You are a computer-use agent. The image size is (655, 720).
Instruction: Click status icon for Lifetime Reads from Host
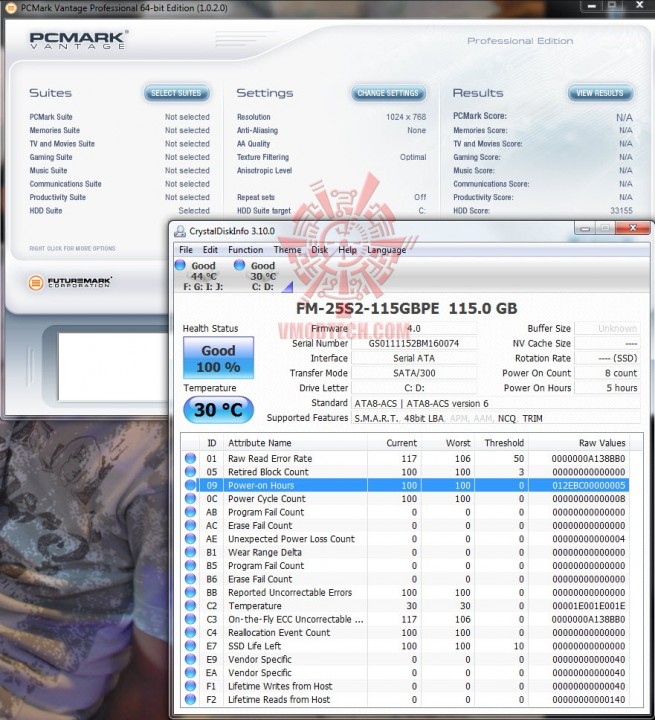pyautogui.click(x=190, y=699)
